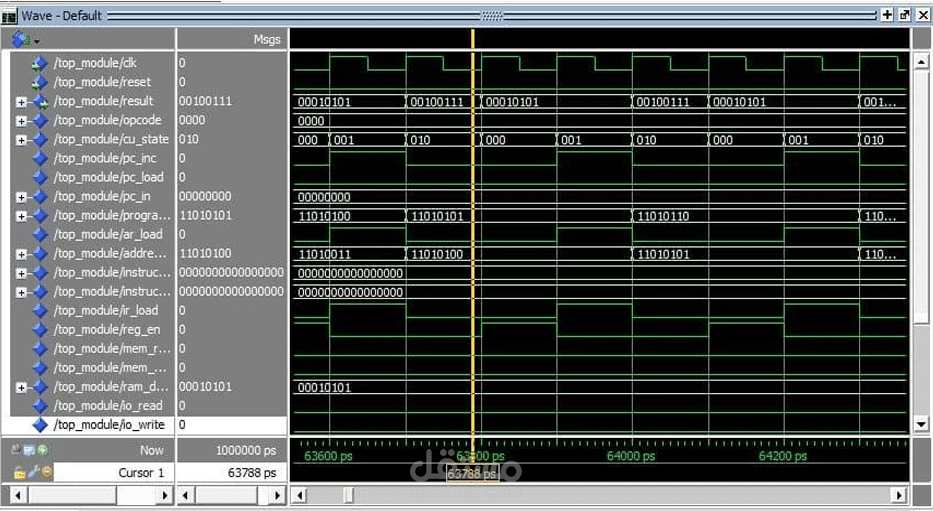Click the remove cursor minus icon
This screenshot has width=933, height=511.
point(46,472)
